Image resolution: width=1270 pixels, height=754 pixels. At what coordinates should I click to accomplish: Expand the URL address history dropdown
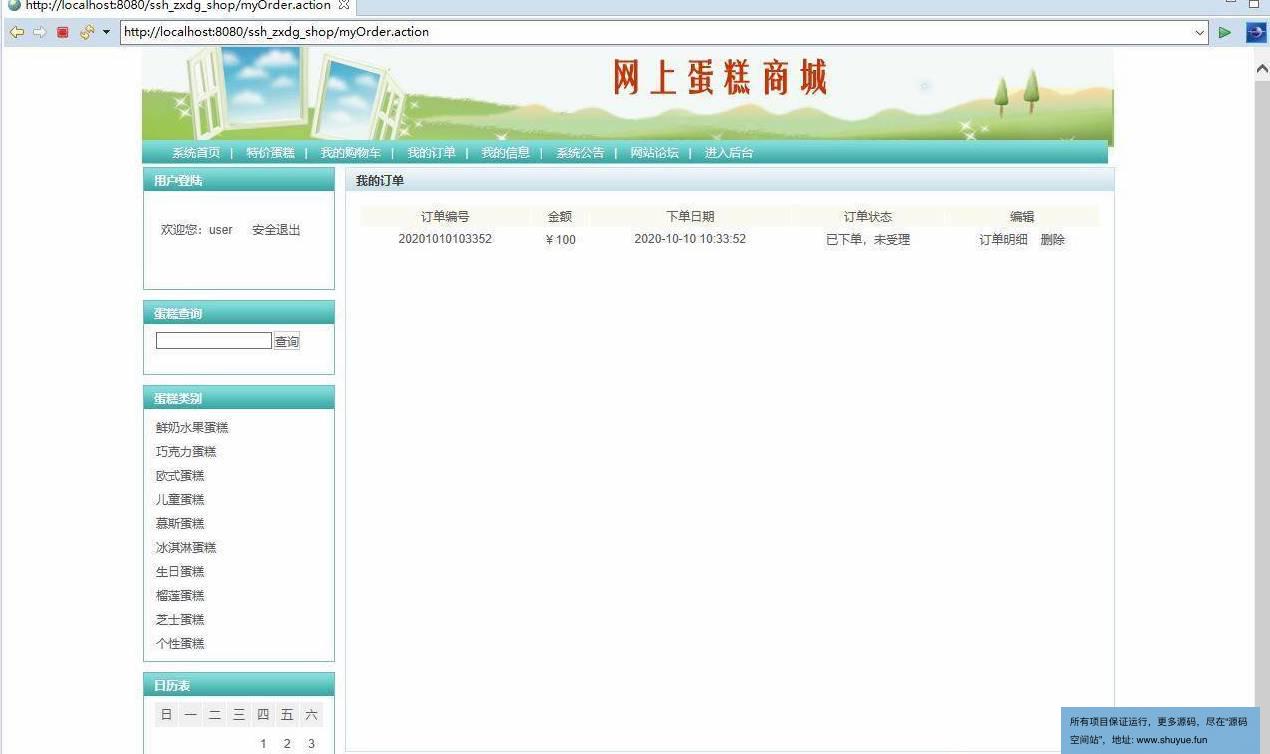coord(1200,32)
